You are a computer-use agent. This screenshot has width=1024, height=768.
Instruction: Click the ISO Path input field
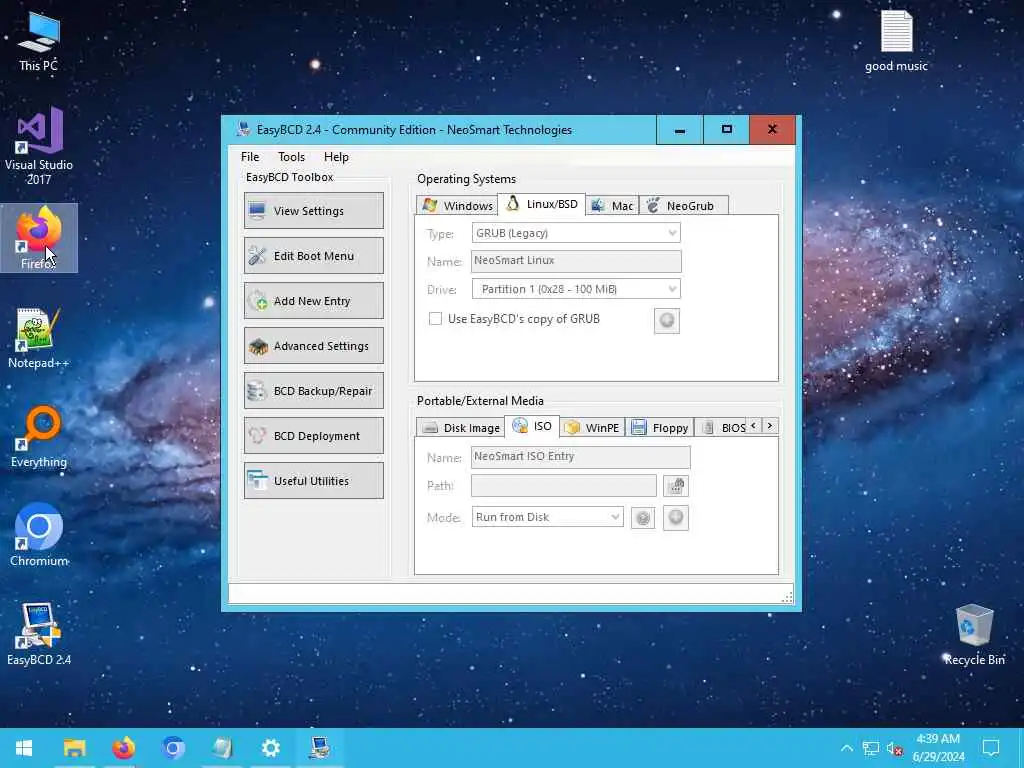click(564, 485)
